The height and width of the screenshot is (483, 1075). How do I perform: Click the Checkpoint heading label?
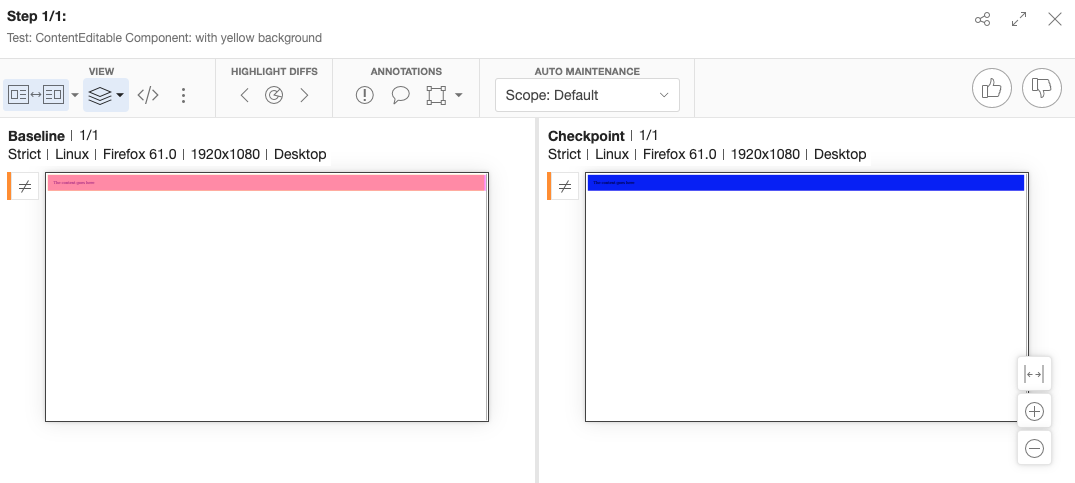586,136
